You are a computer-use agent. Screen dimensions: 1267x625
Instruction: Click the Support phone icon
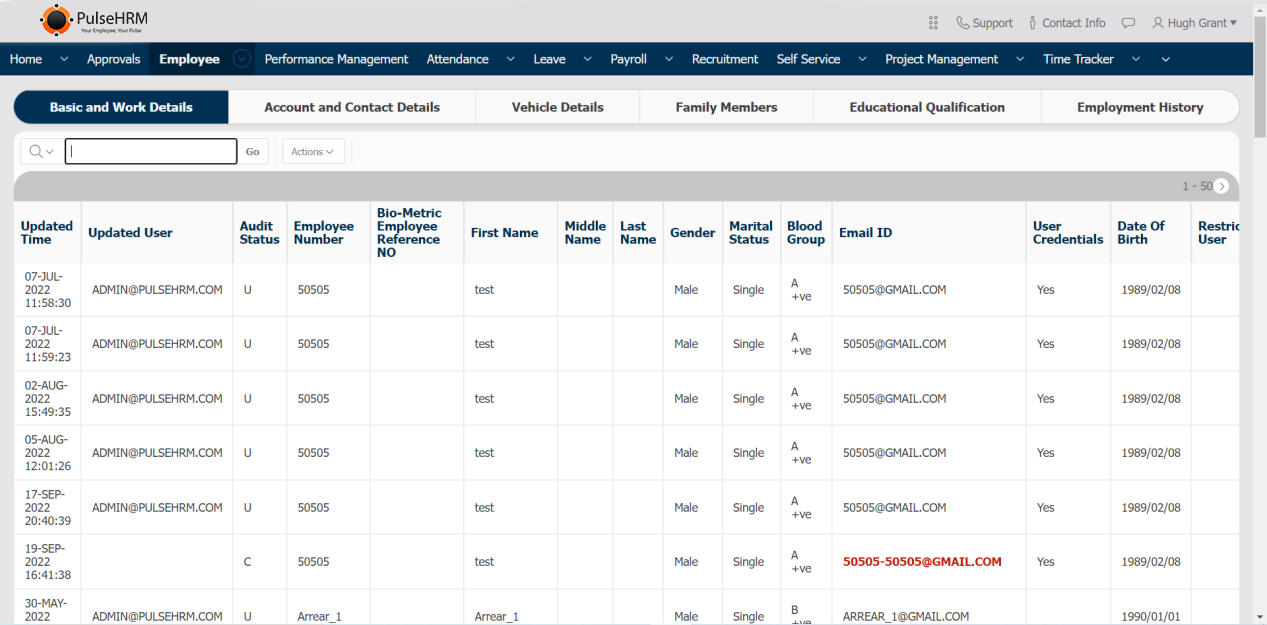pyautogui.click(x=962, y=23)
